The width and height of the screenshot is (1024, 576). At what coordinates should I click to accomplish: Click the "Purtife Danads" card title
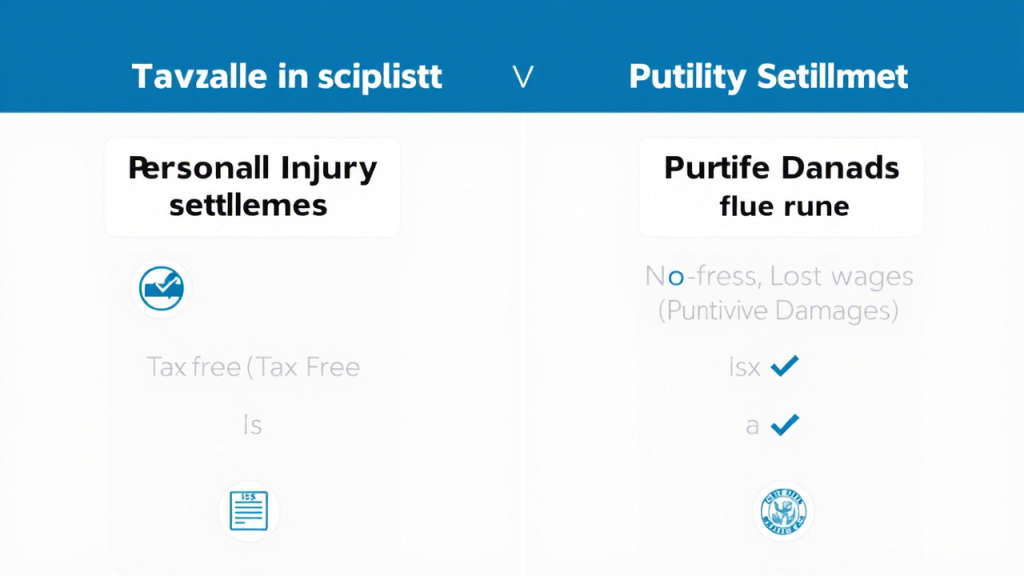click(x=781, y=168)
